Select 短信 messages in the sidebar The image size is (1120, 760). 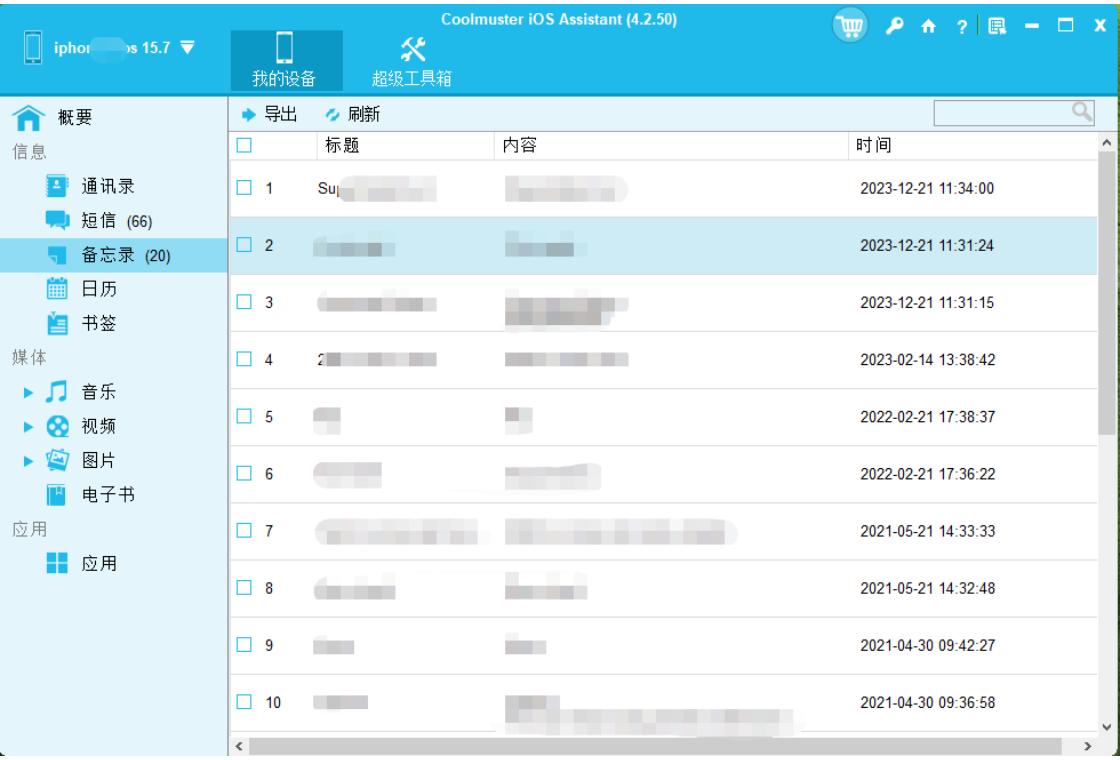click(x=99, y=221)
